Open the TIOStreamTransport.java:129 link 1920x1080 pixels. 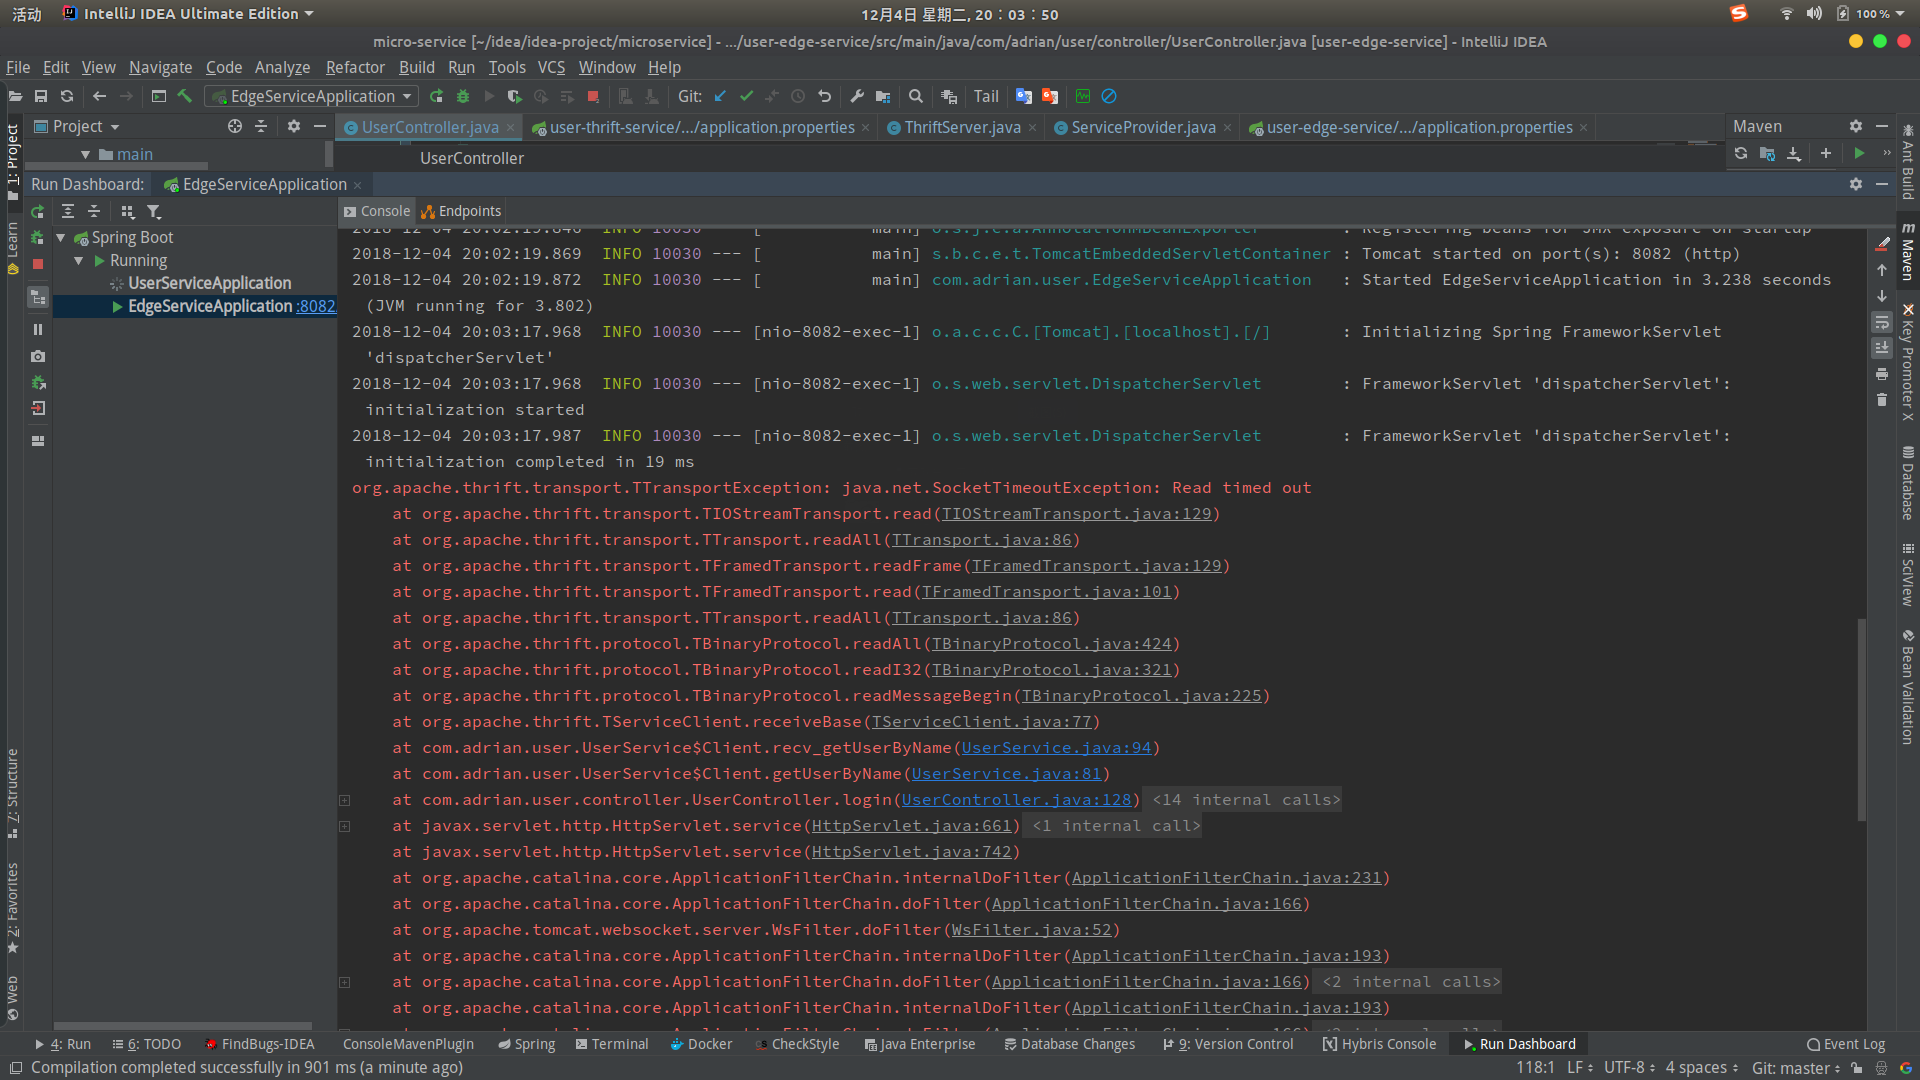1076,514
